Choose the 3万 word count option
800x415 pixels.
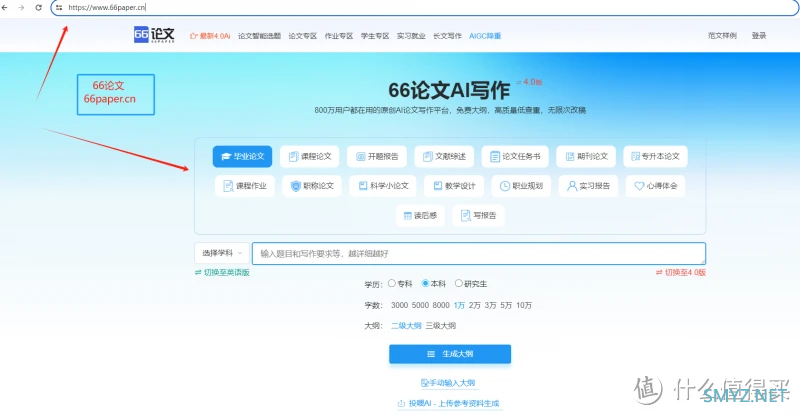[490, 305]
